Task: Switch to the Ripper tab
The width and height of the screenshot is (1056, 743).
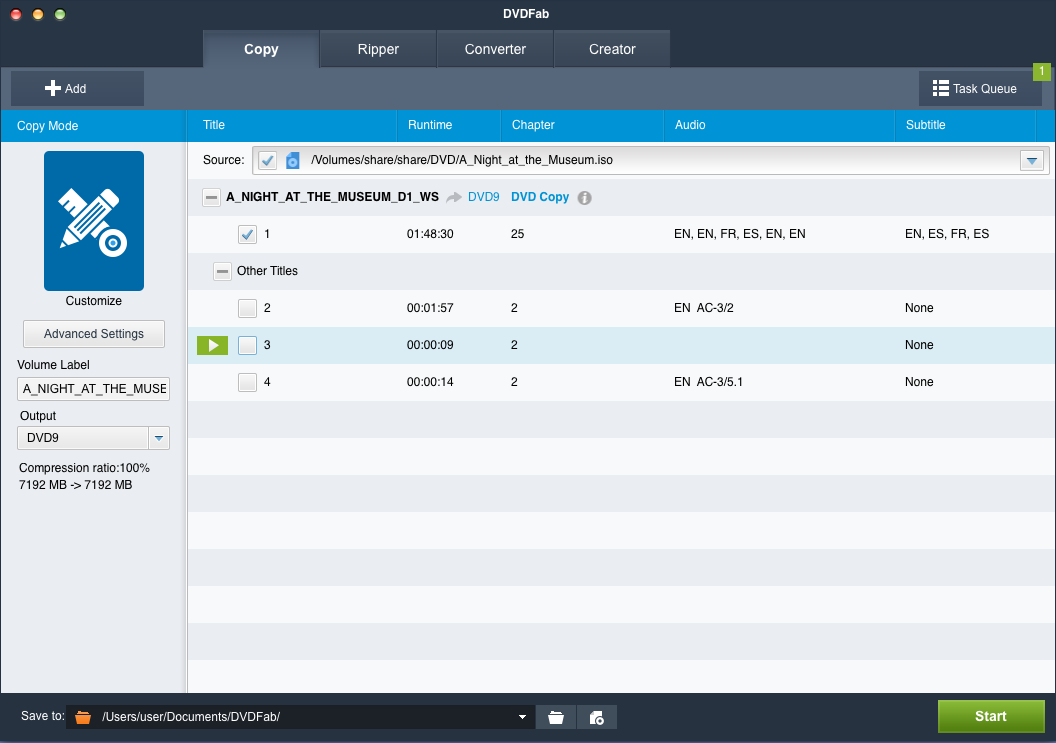Action: pyautogui.click(x=378, y=49)
